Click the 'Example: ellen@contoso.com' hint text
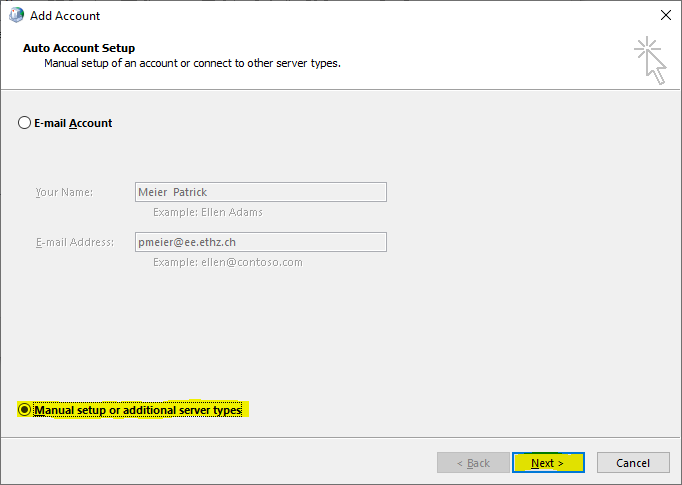Image resolution: width=682 pixels, height=485 pixels. (227, 262)
